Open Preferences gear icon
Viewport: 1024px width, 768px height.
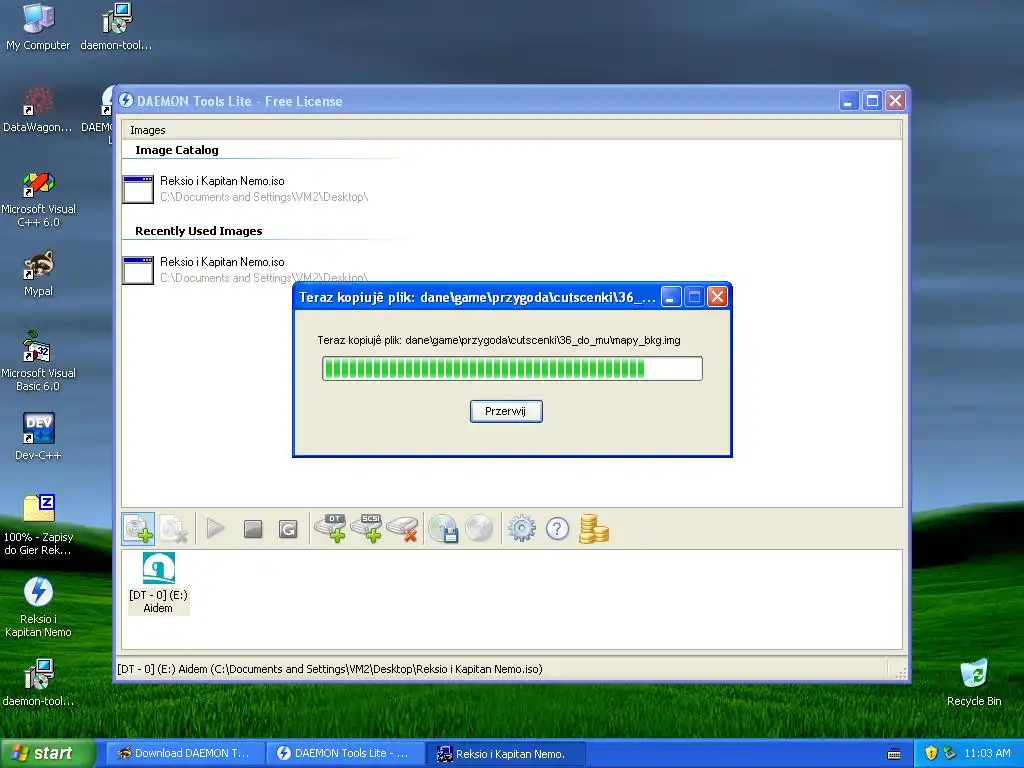[522, 529]
